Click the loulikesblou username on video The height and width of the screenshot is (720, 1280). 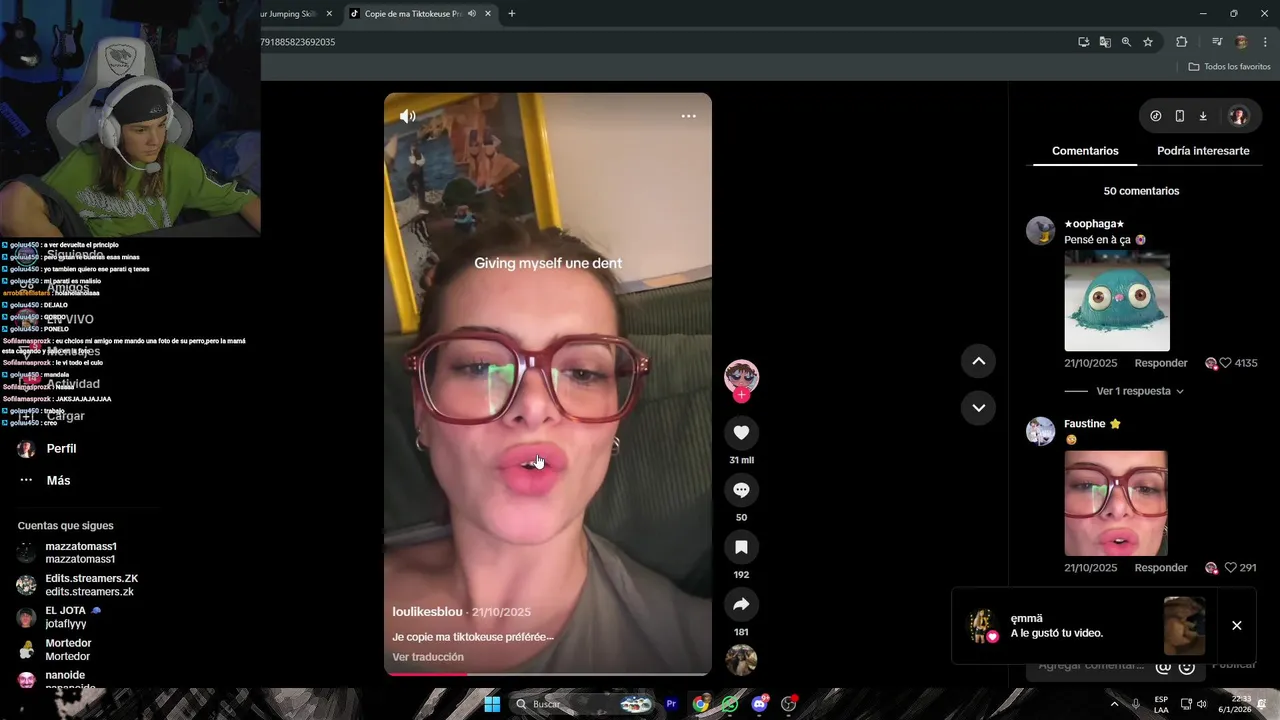(x=427, y=612)
